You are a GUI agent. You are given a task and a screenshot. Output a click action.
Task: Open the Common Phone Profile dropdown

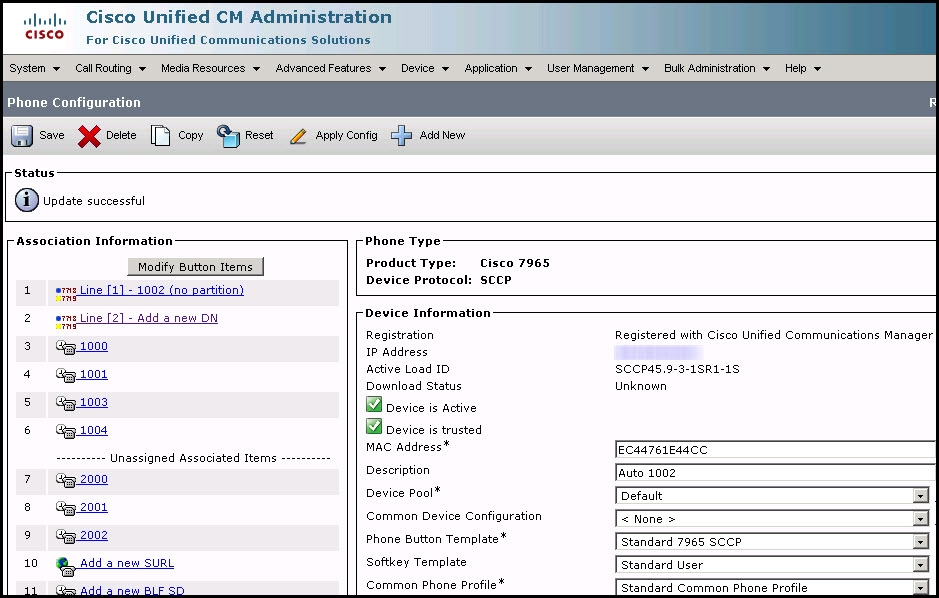click(772, 587)
